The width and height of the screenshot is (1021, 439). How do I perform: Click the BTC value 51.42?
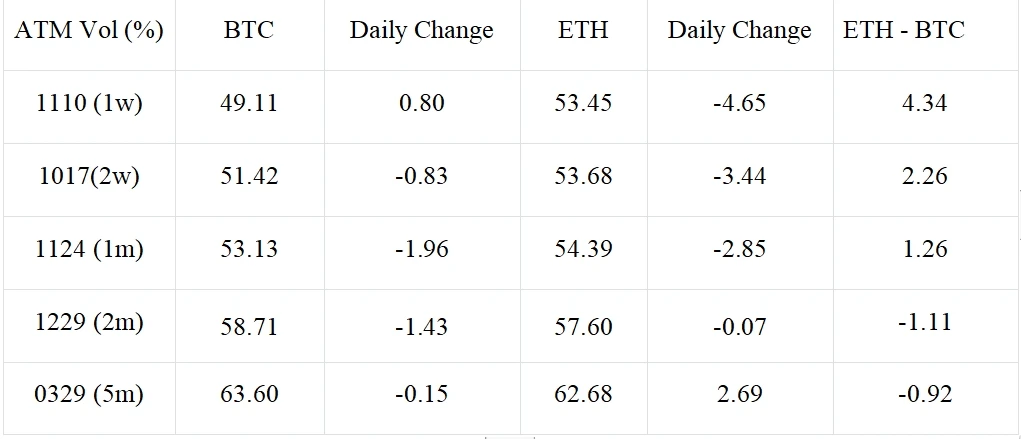pos(249,176)
